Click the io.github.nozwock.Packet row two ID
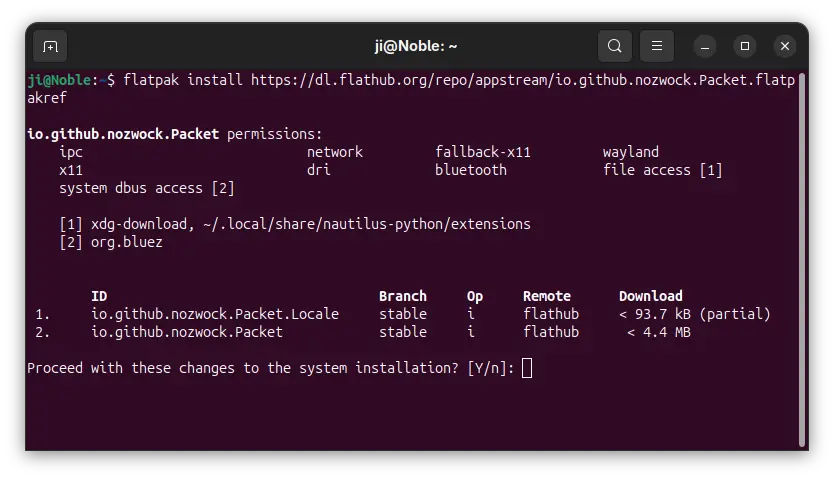Viewport: 834px width, 479px height. tap(187, 332)
